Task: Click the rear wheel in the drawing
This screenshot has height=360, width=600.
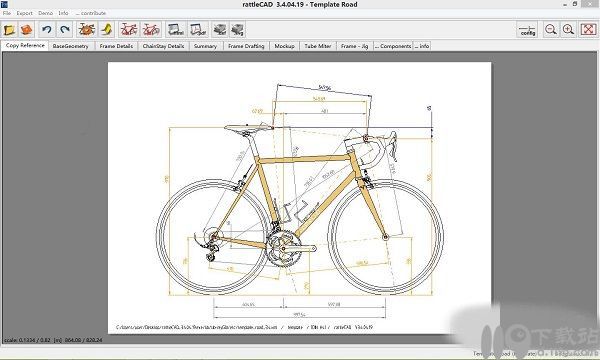Action: [214, 236]
